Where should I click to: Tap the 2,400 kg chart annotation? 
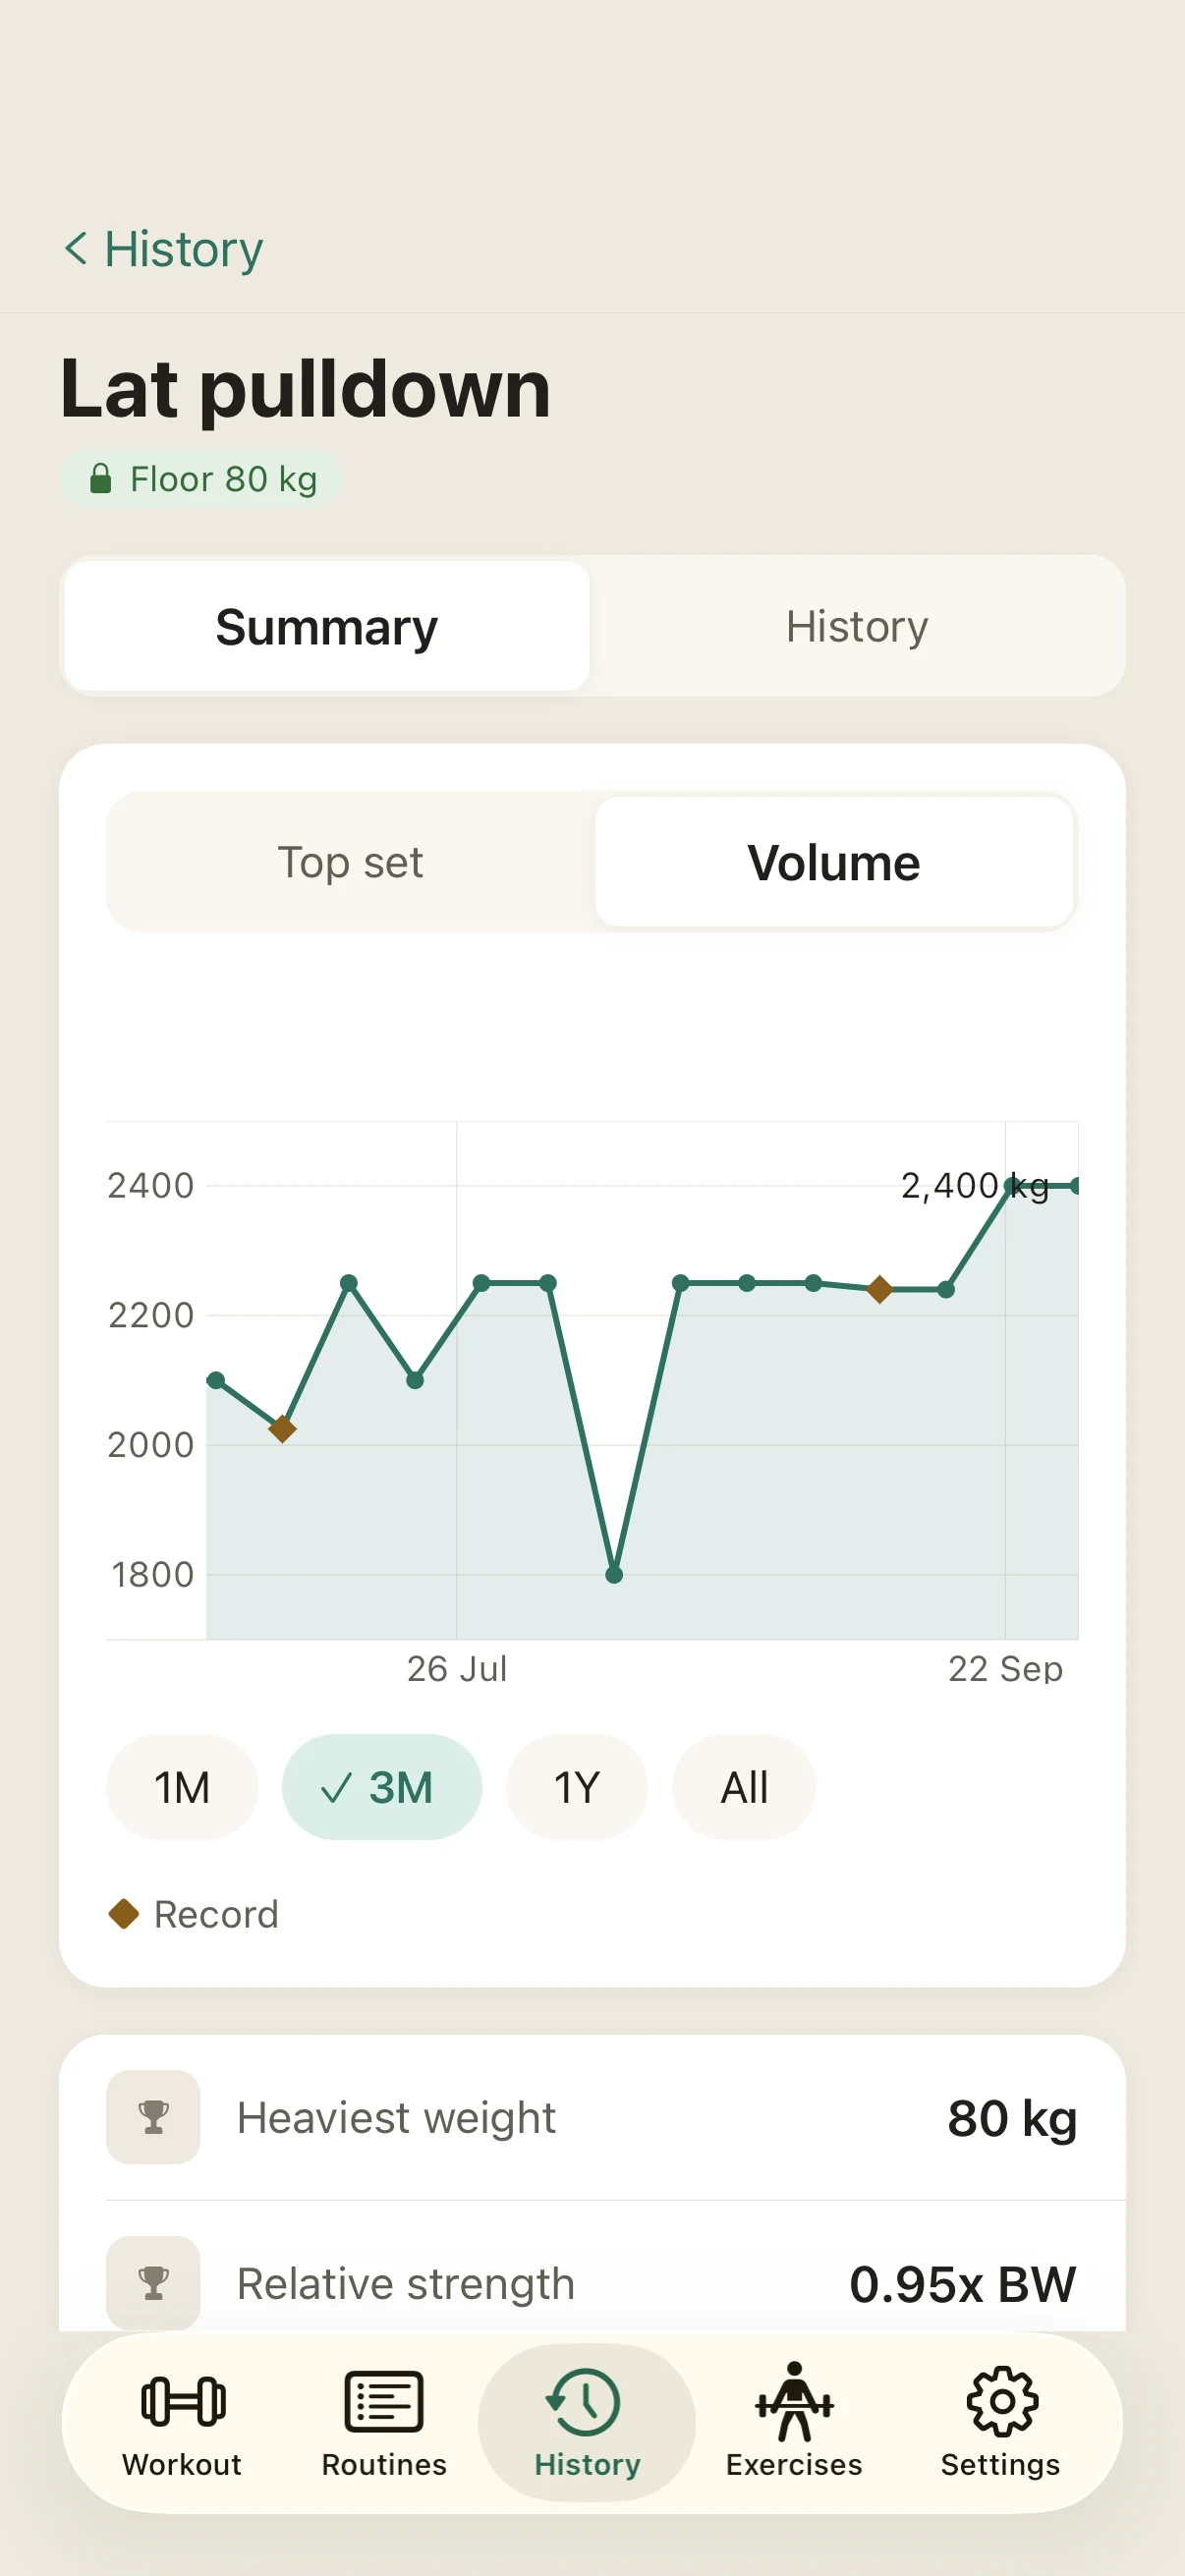click(975, 1186)
